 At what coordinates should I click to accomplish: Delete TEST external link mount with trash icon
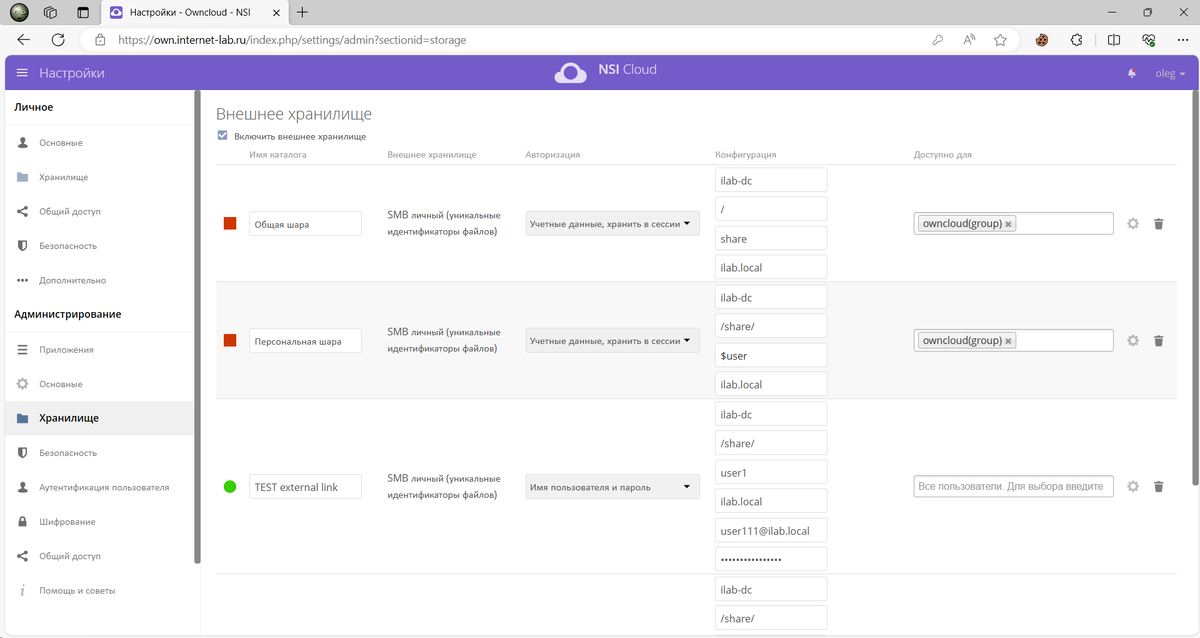(x=1158, y=486)
